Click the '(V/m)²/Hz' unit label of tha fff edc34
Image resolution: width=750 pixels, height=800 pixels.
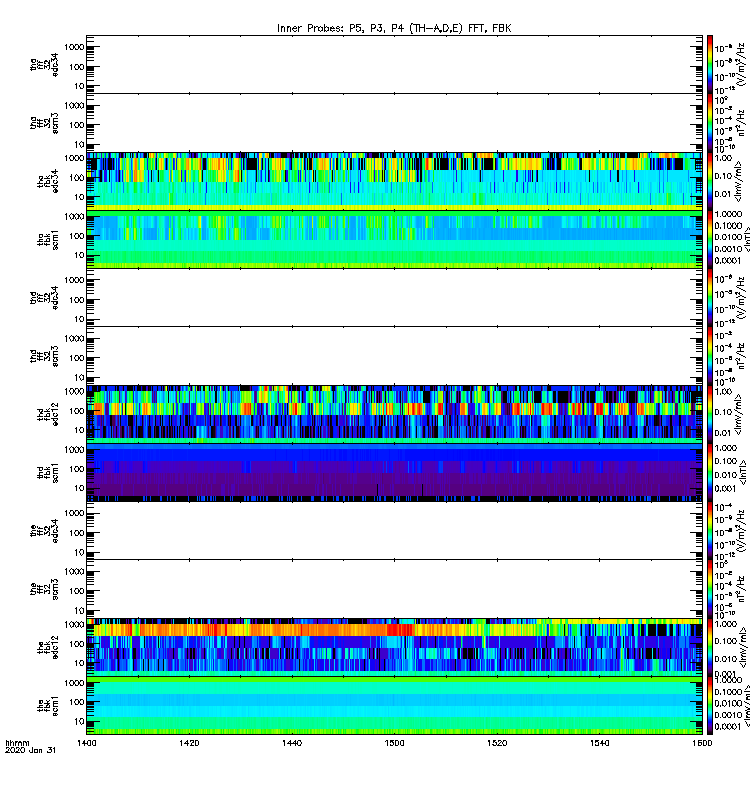[x=740, y=65]
